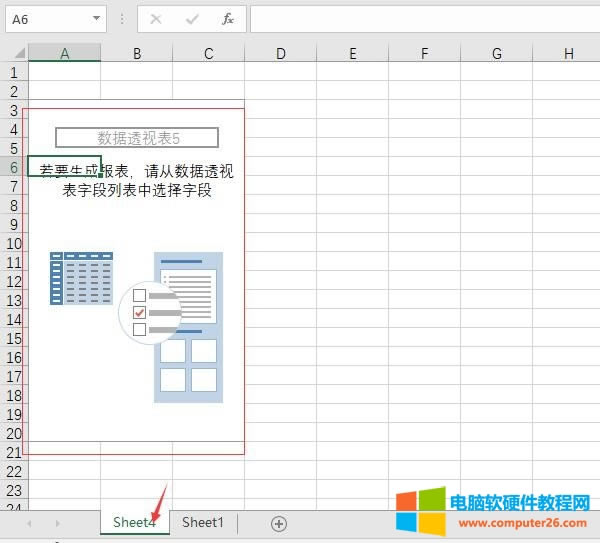Select row 1 header
This screenshot has width=600, height=543.
(14, 73)
